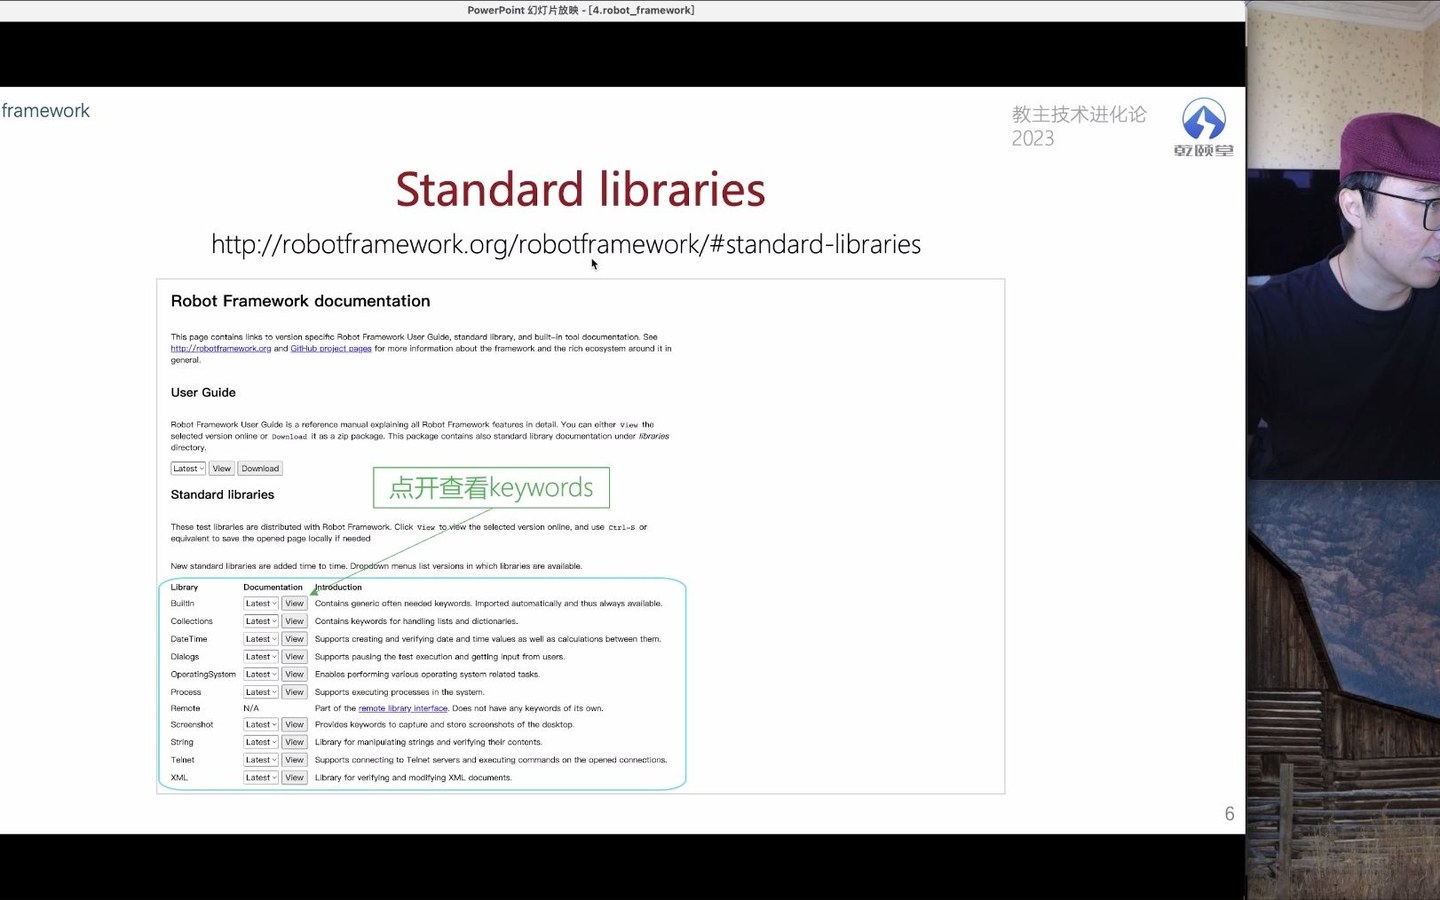Click the '教主技术进化论 2023' header text
The width and height of the screenshot is (1440, 900).
click(x=1079, y=126)
